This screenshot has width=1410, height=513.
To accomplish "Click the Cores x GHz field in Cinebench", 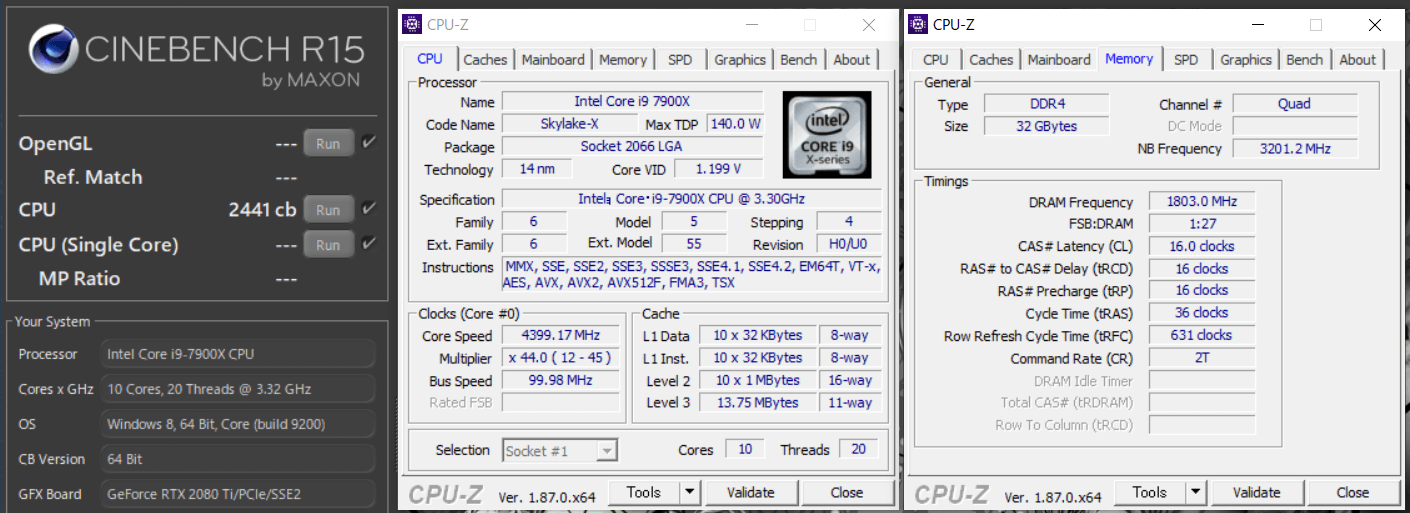I will [x=238, y=389].
